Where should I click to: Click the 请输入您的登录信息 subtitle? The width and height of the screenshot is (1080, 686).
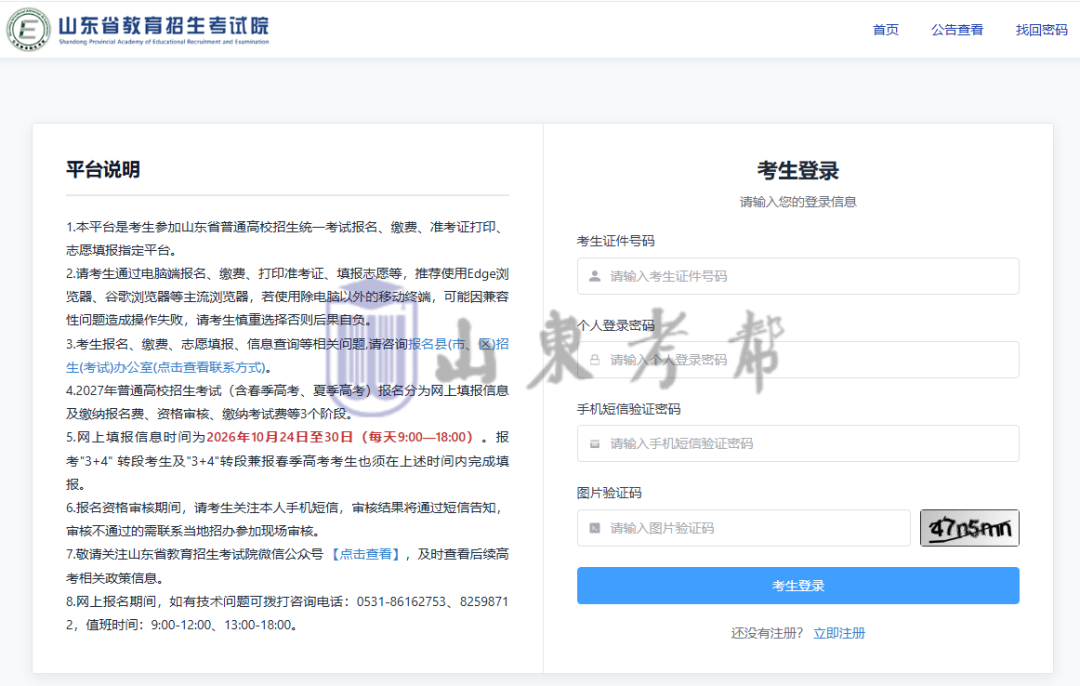coord(798,202)
